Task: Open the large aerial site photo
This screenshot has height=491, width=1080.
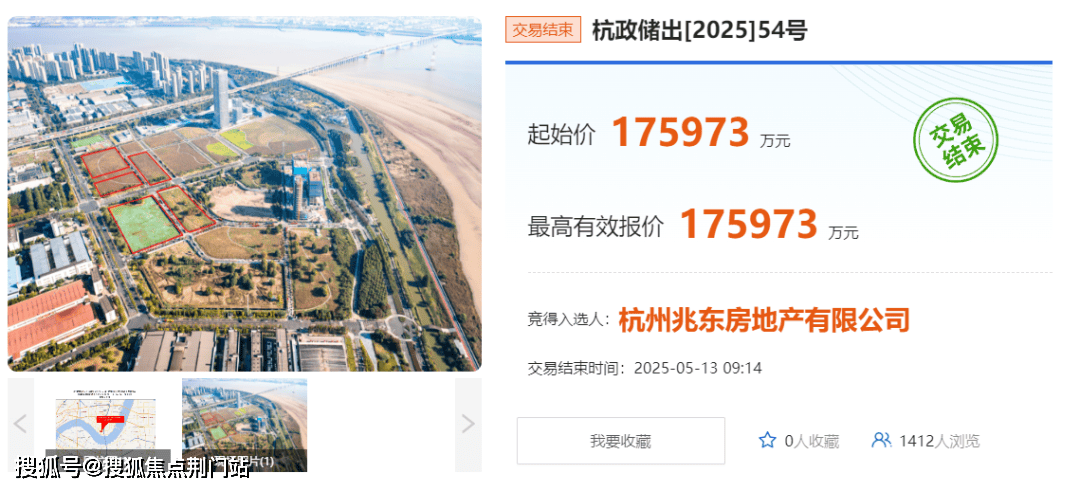Action: (245, 194)
